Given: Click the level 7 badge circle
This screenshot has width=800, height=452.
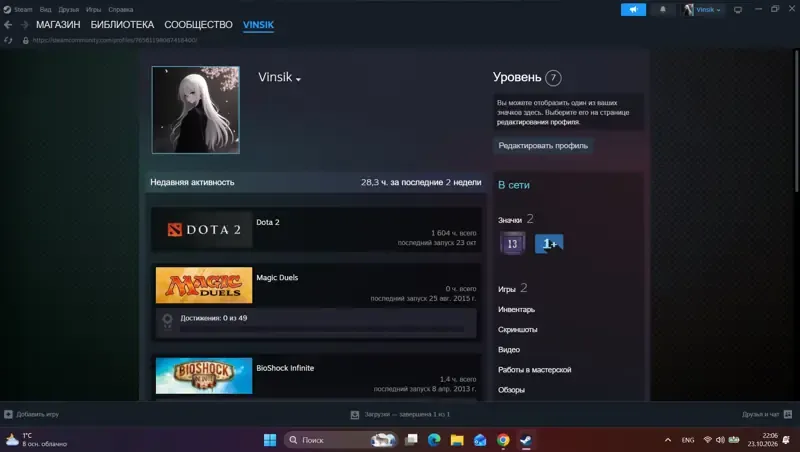Looking at the screenshot, I should (x=553, y=78).
